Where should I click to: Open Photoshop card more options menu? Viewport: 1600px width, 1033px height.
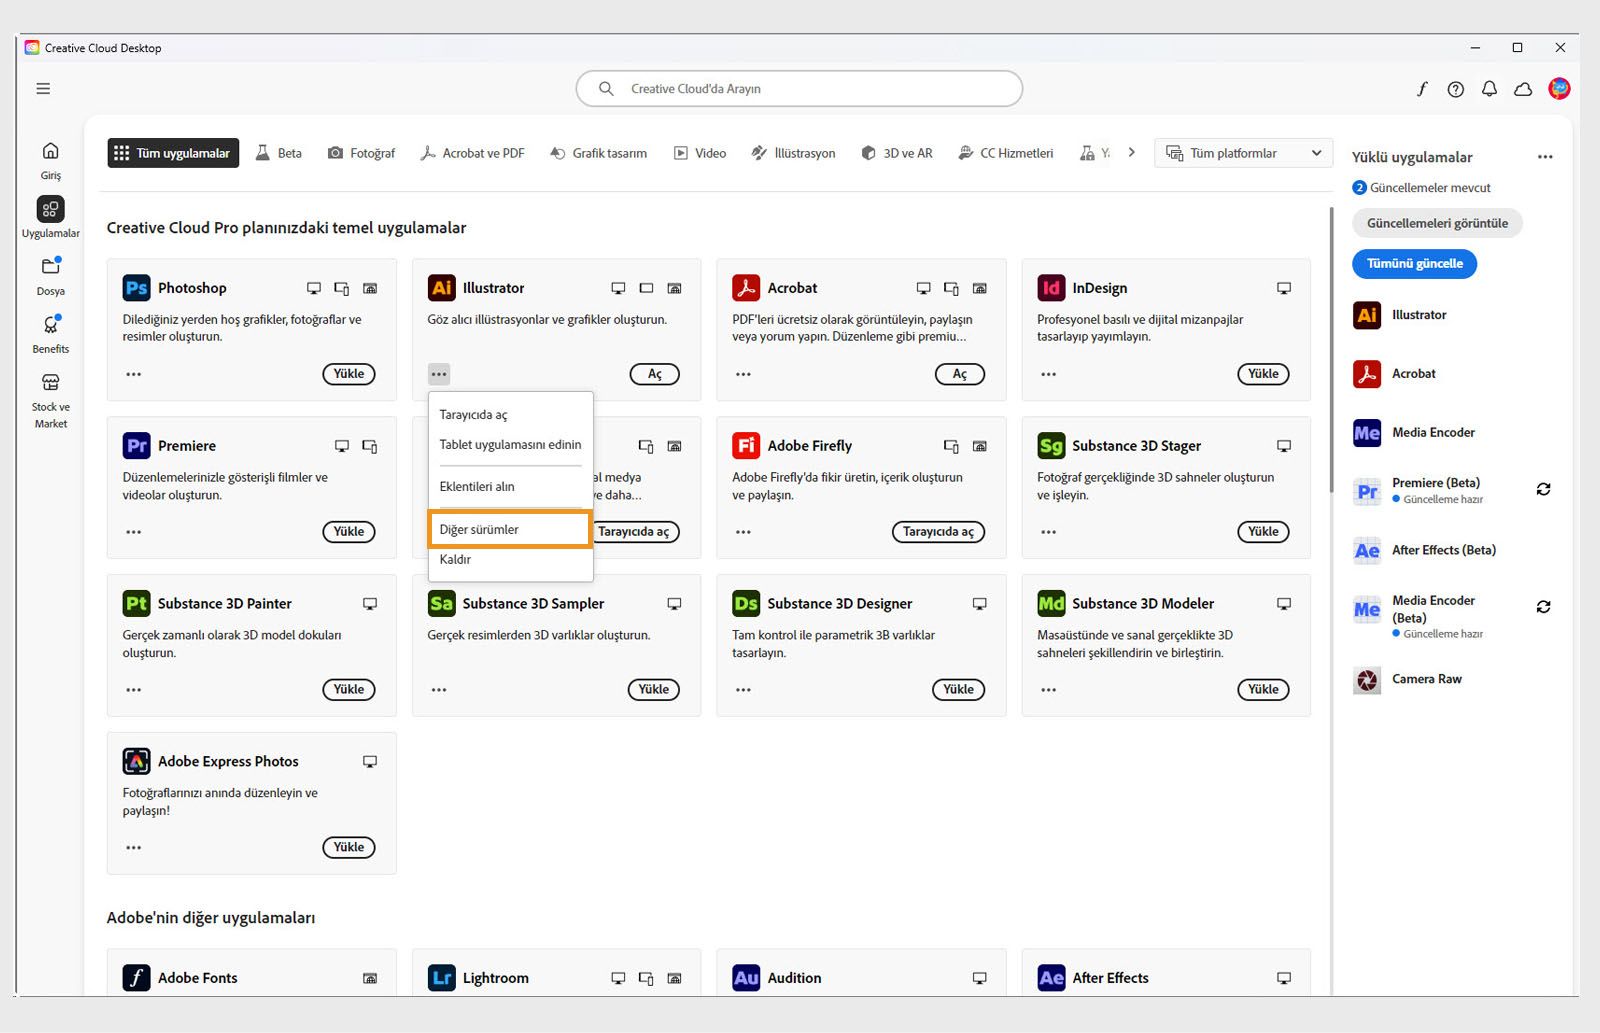tap(134, 374)
